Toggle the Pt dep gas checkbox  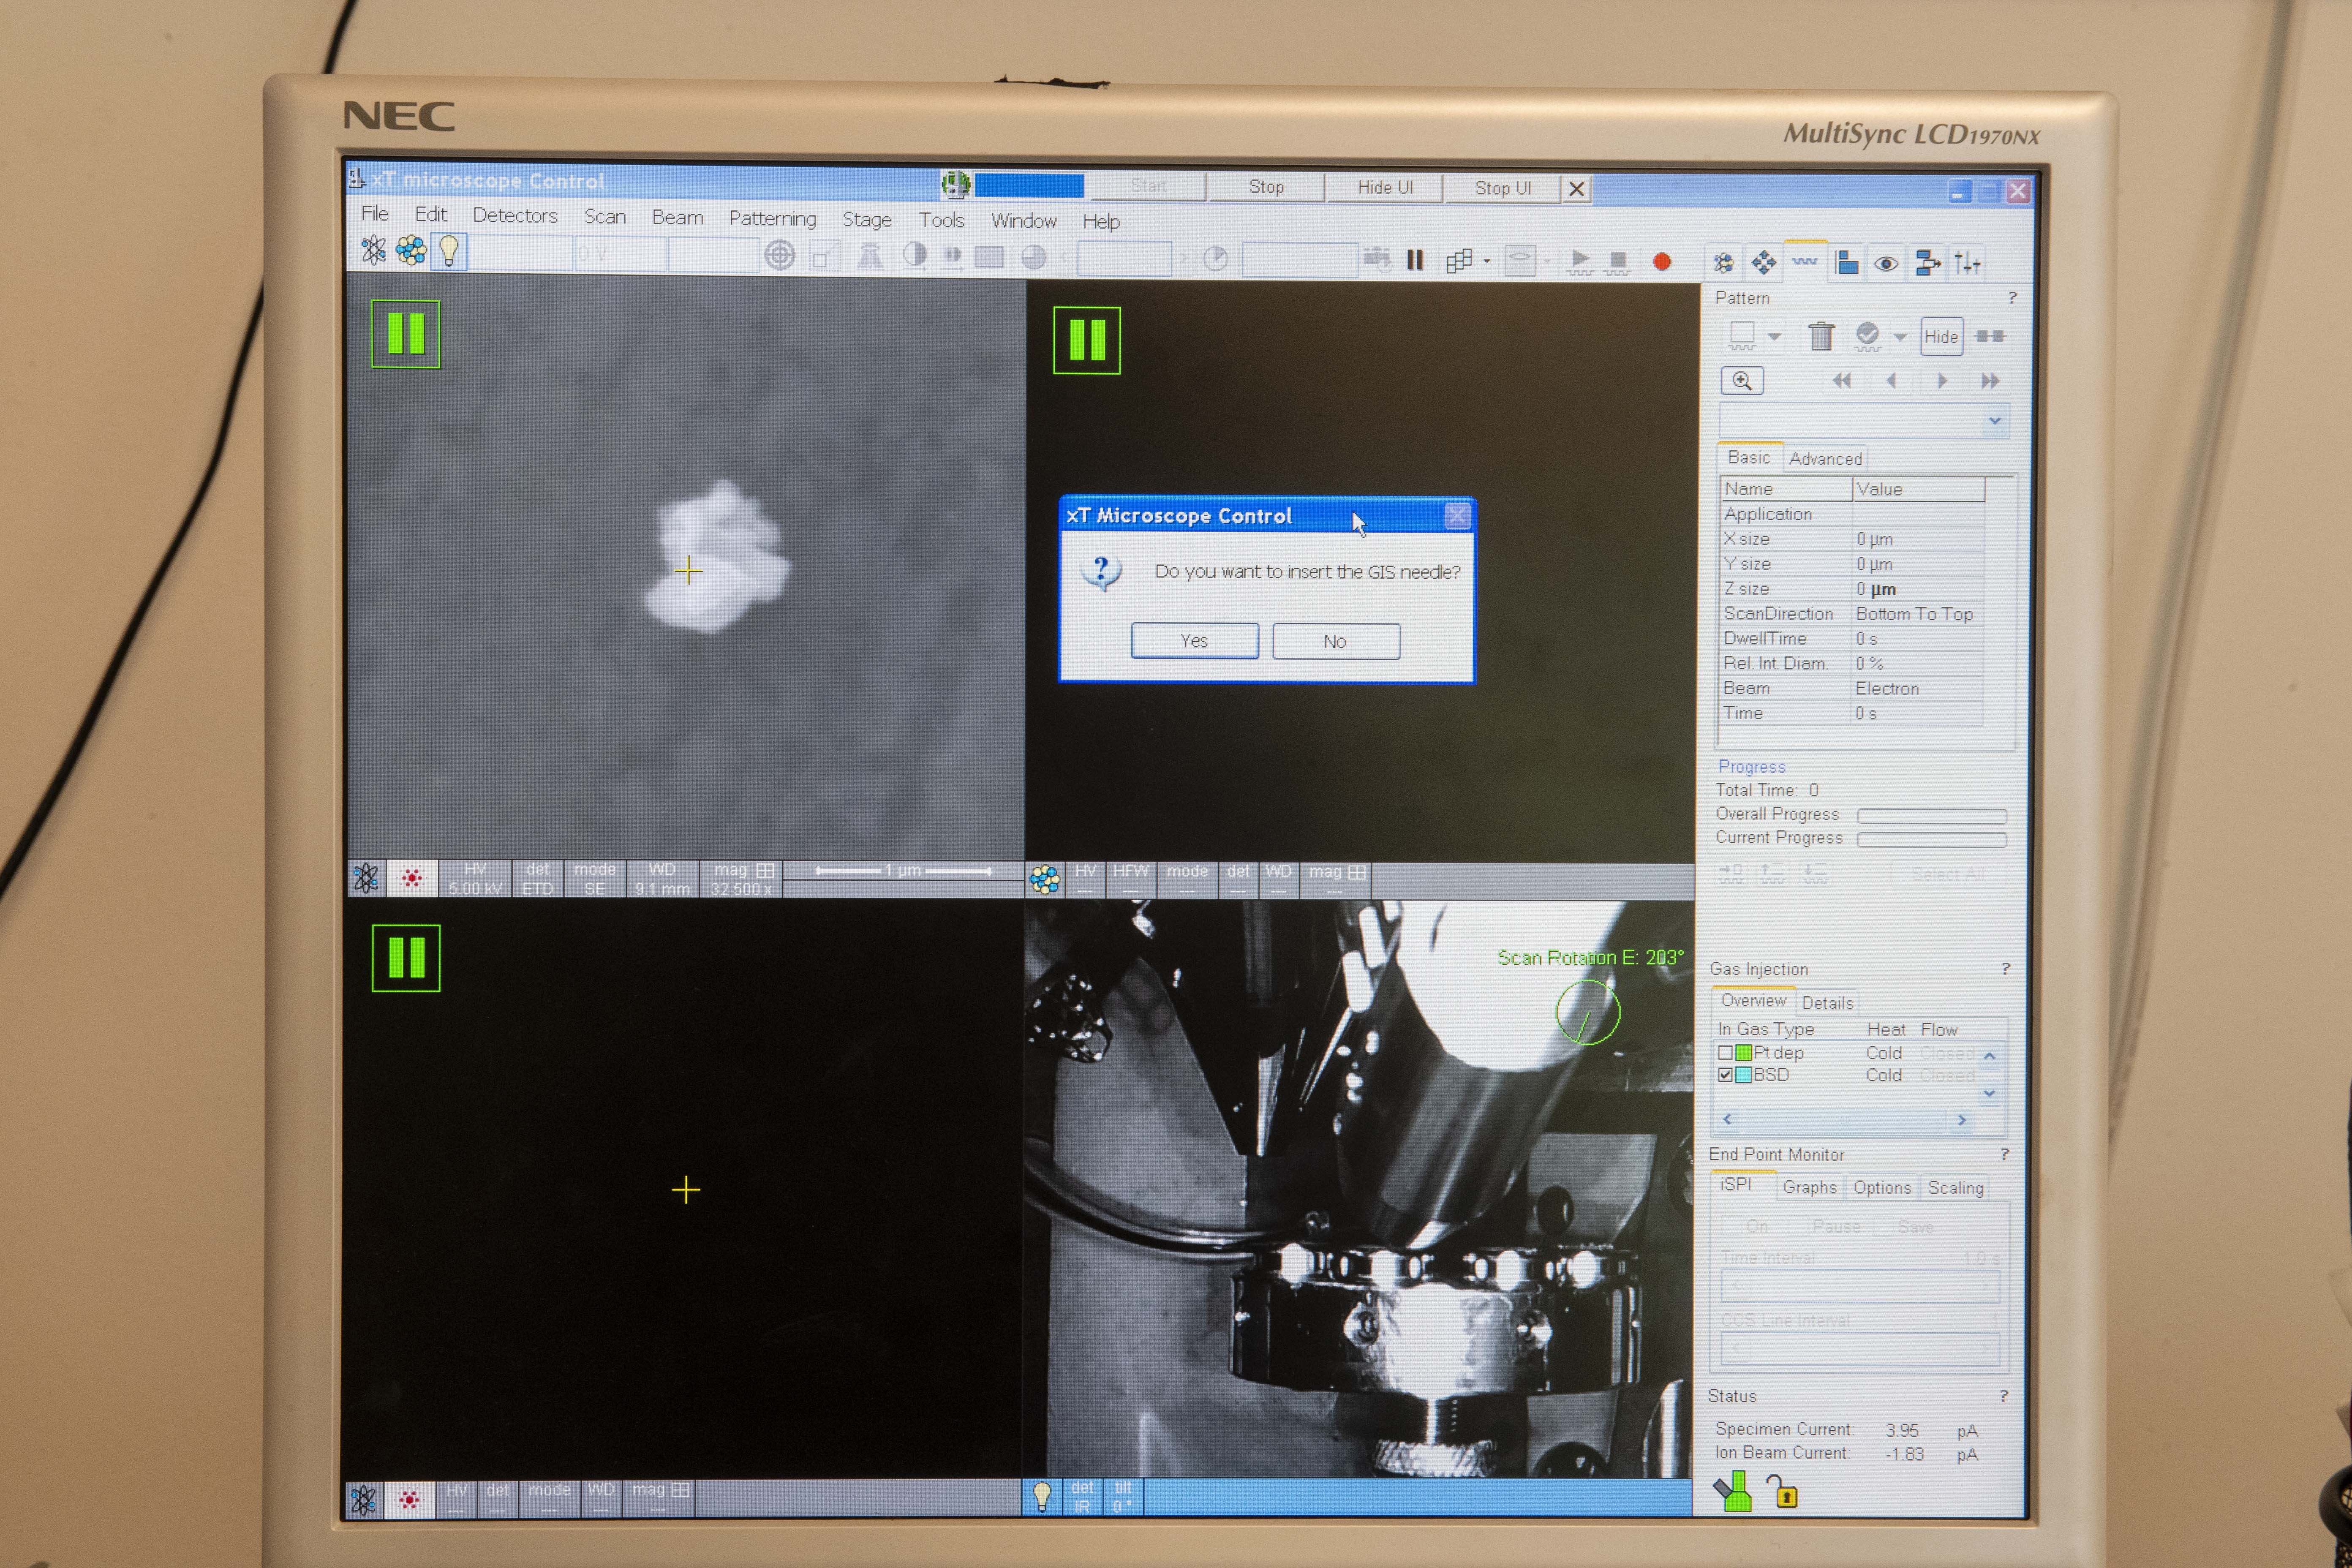pyautogui.click(x=1725, y=1053)
